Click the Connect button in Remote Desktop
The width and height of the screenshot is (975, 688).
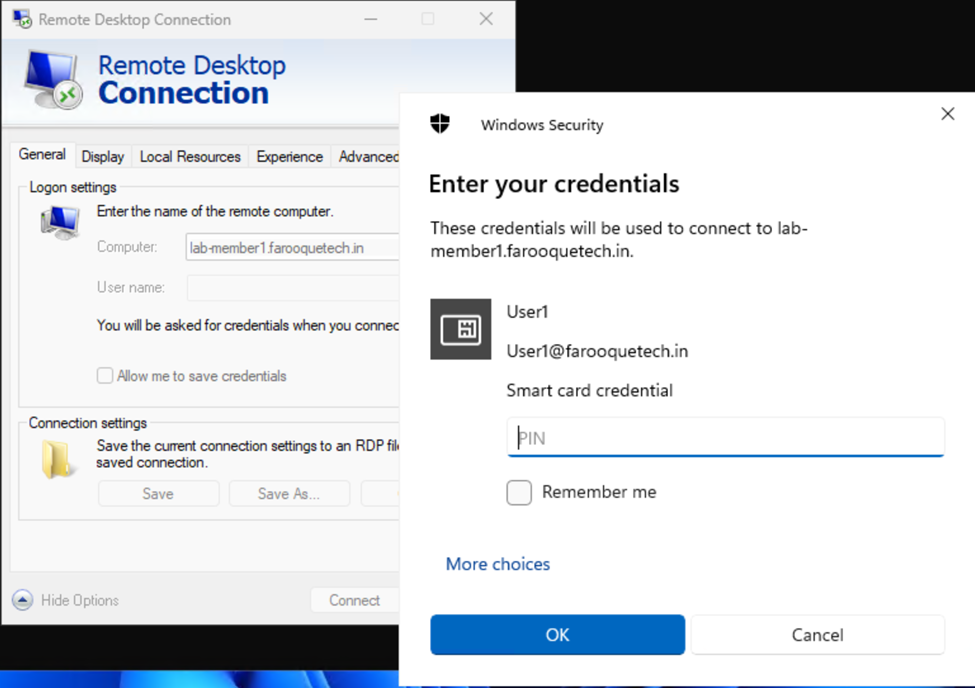click(x=354, y=600)
